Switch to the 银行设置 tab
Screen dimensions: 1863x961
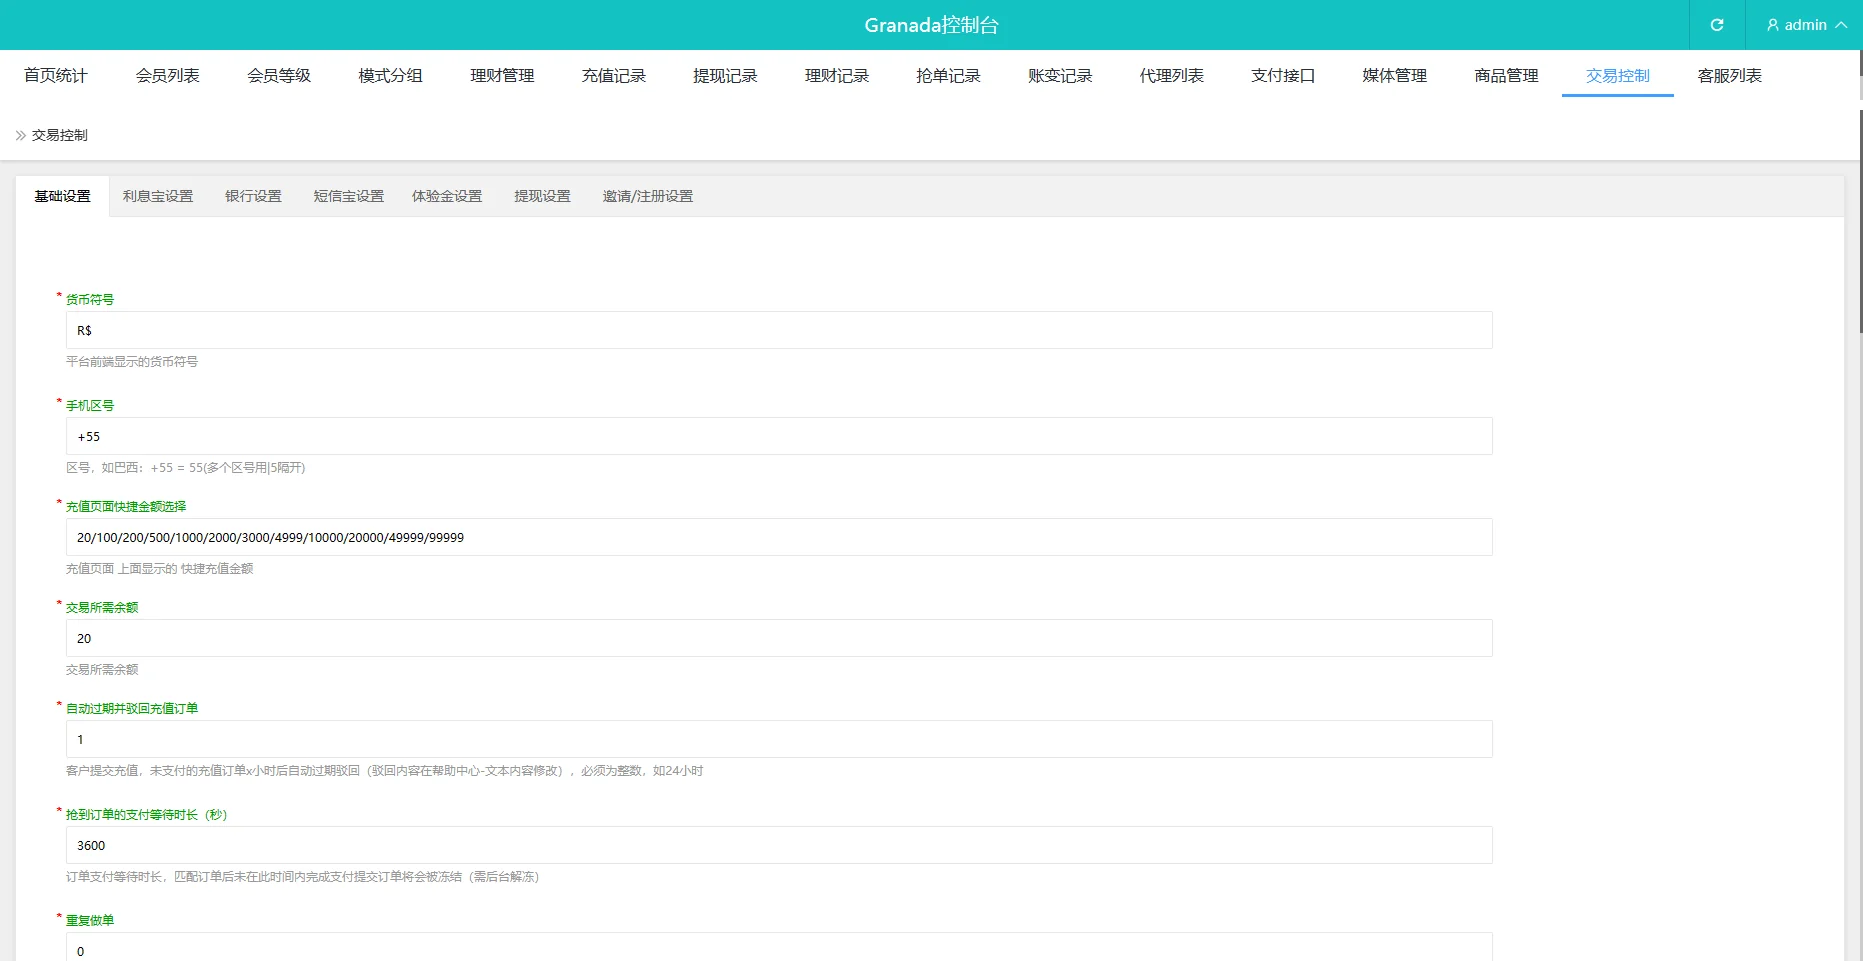click(253, 197)
